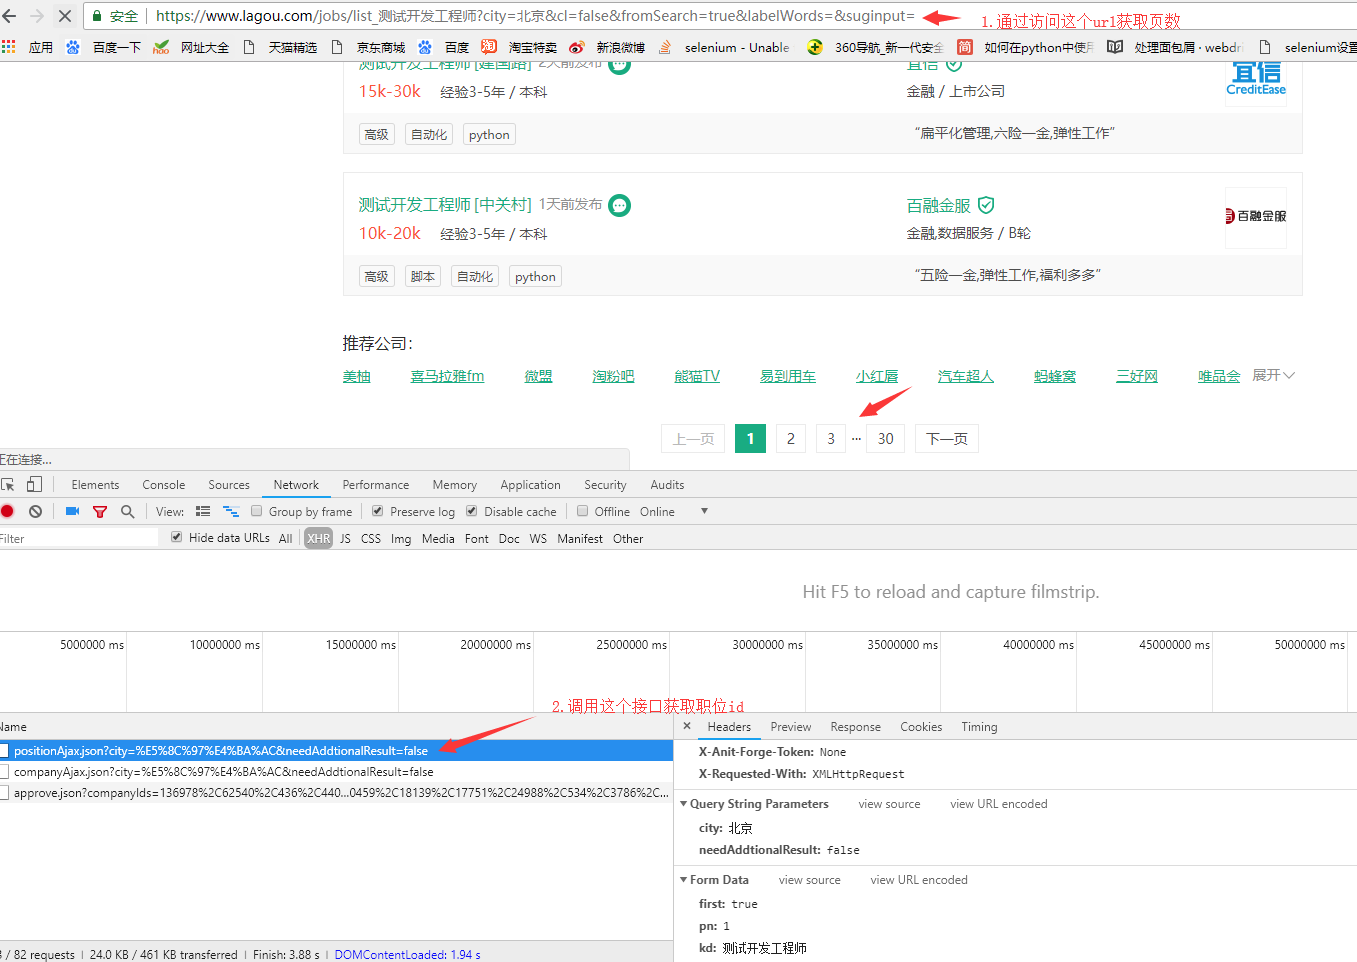Jump to page 30 of job results
The image size is (1357, 962).
886,438
